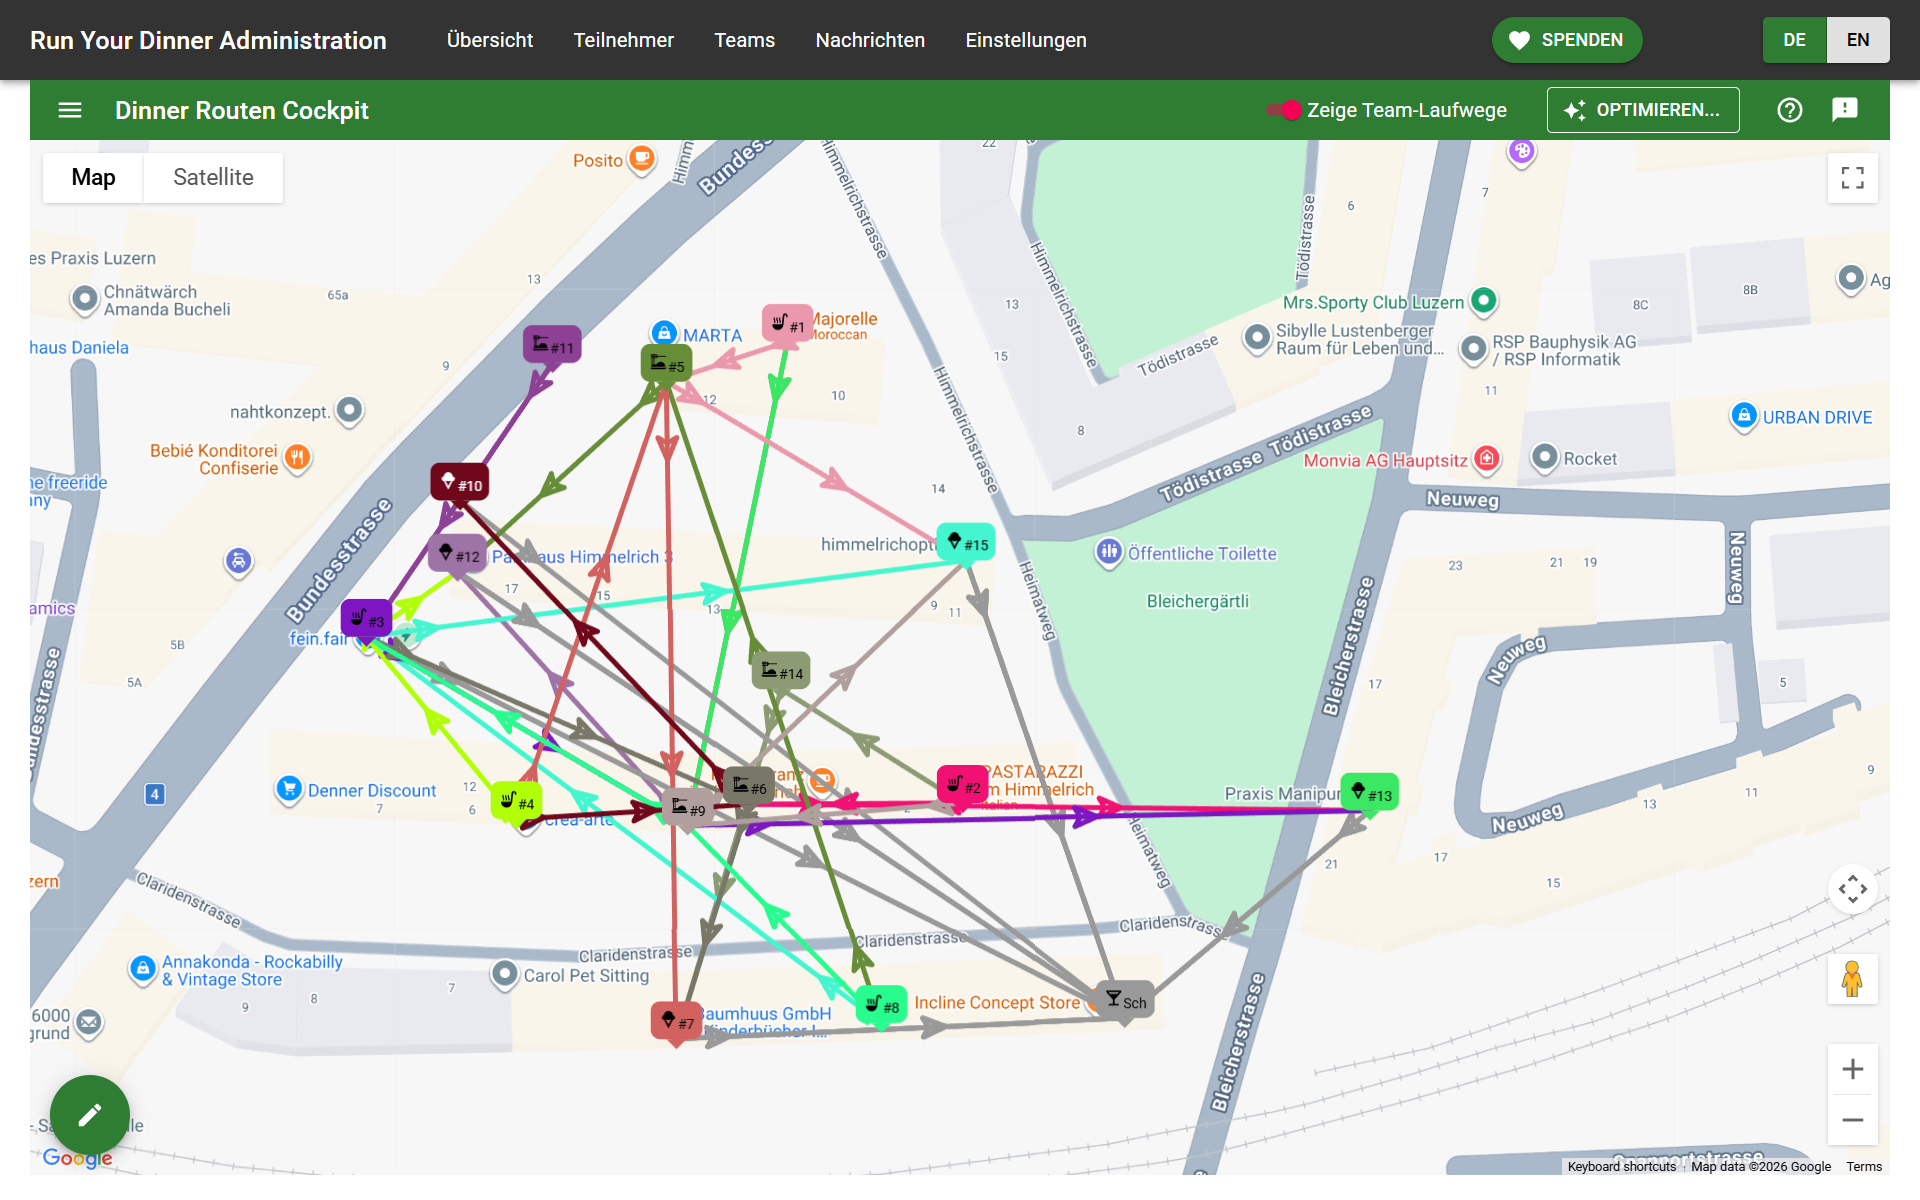Open the hamburger menu in cockpit bar
This screenshot has width=1920, height=1200.
coord(70,110)
